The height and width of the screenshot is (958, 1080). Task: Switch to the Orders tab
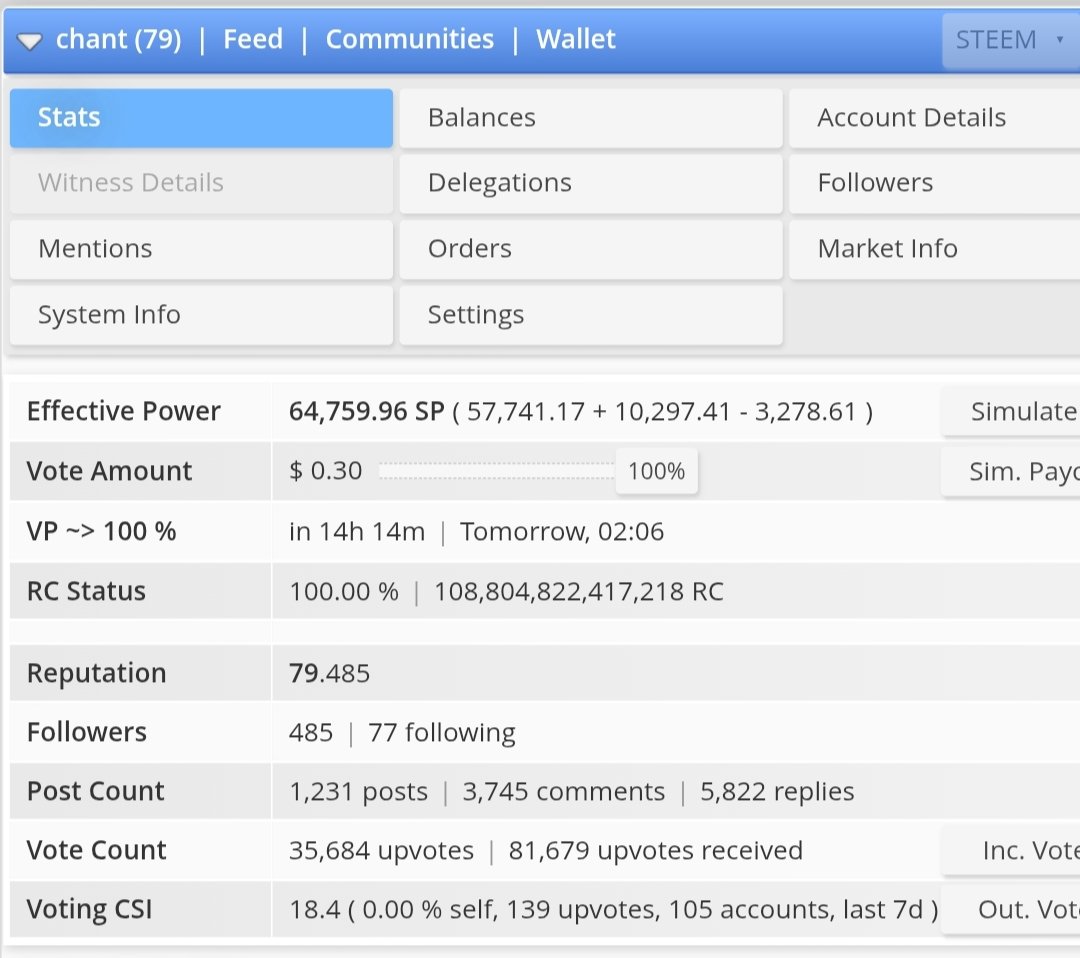[591, 249]
